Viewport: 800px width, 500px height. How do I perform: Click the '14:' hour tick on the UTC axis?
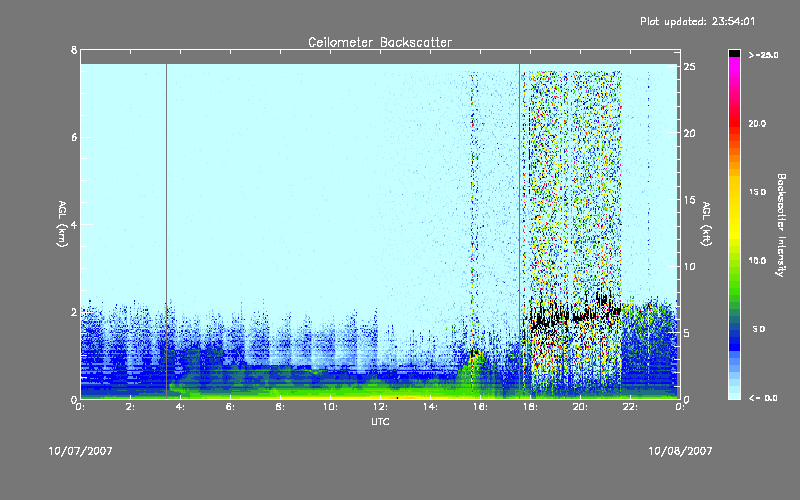point(430,407)
